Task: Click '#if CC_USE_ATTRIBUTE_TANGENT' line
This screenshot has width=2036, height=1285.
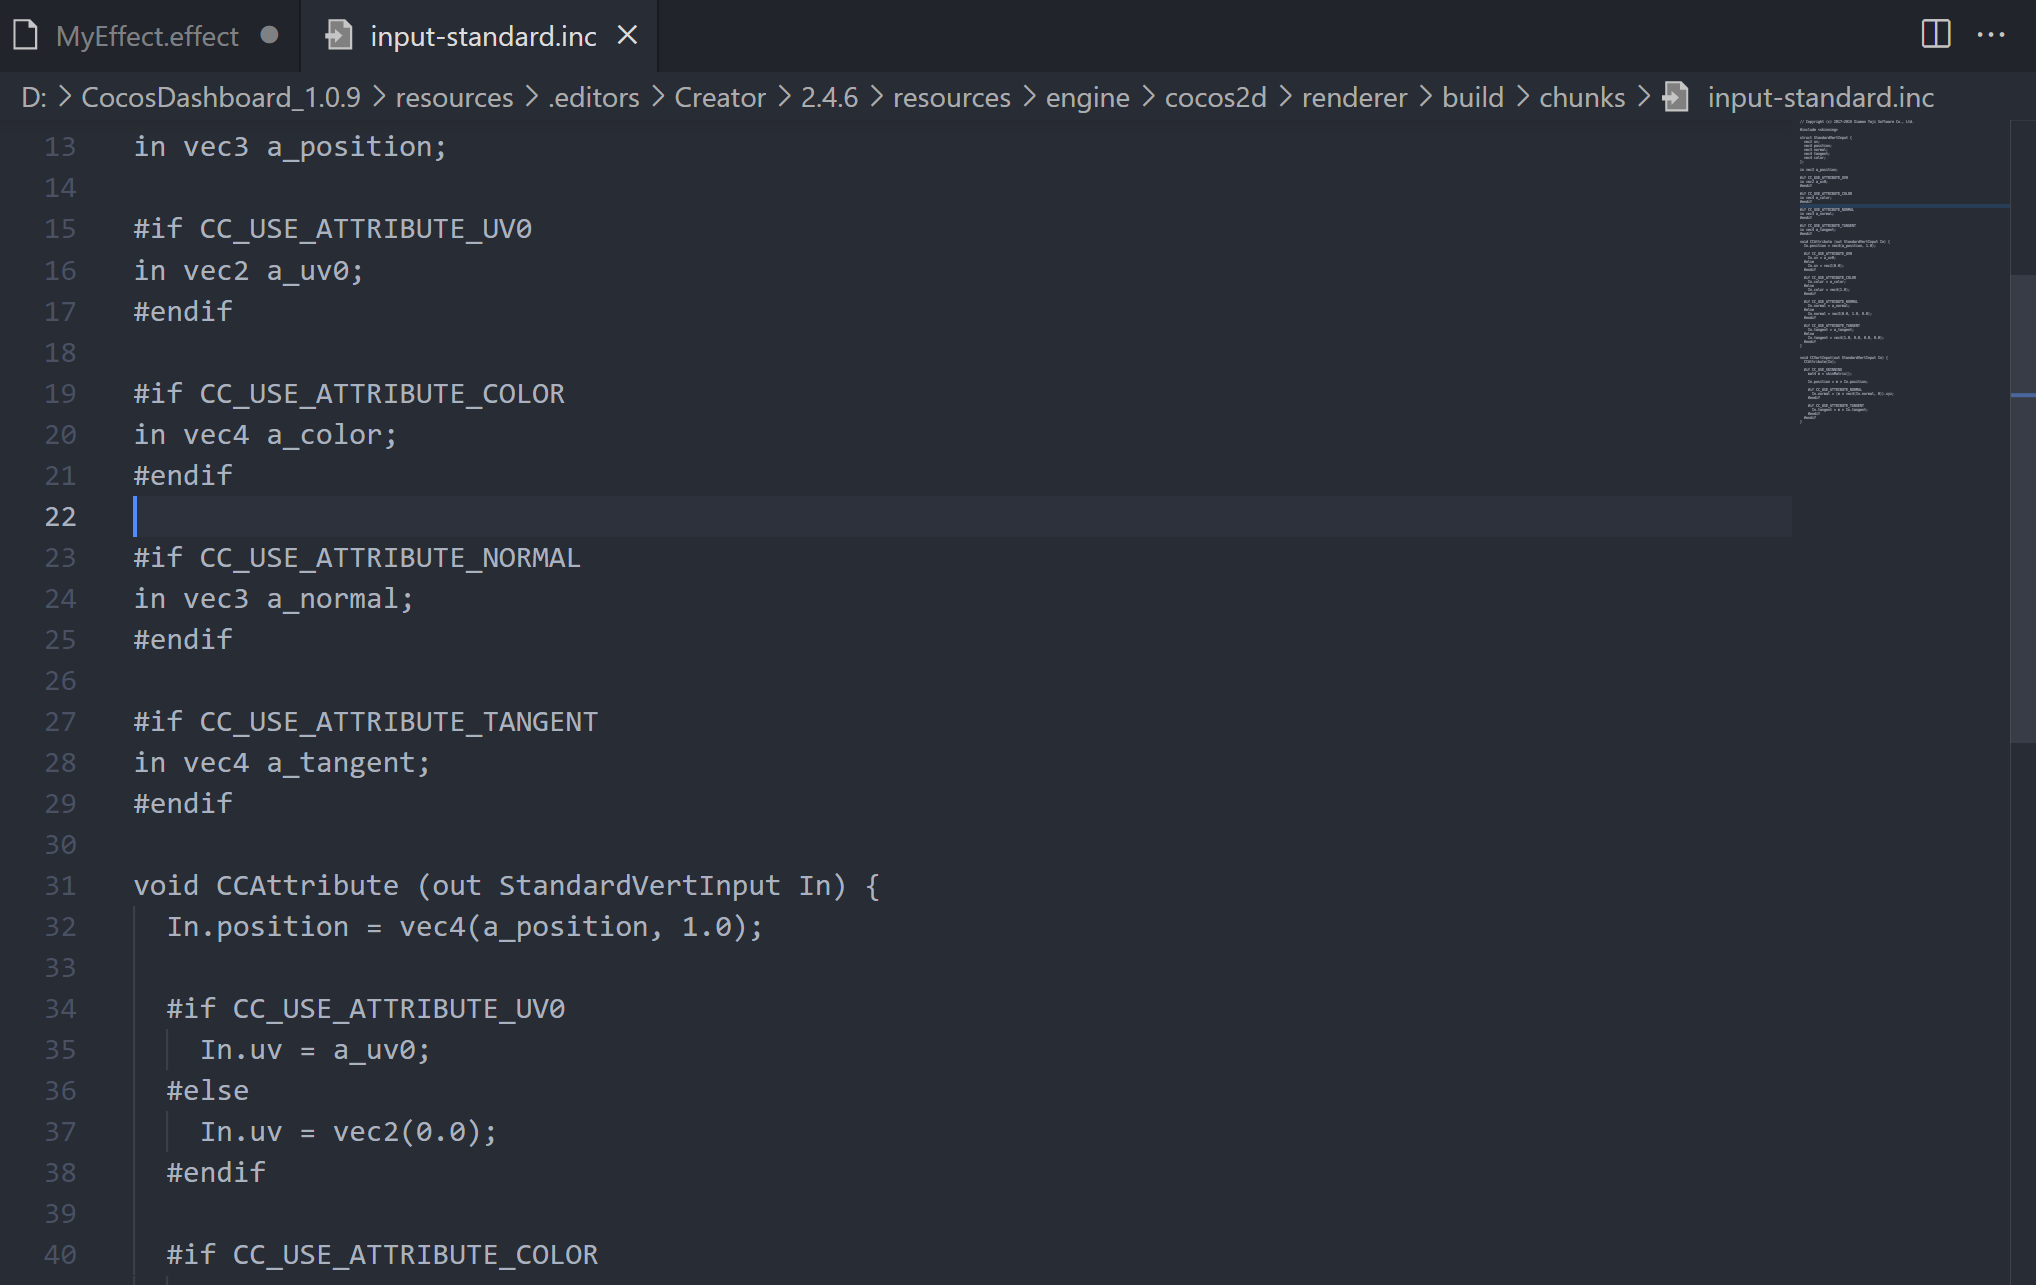Action: coord(366,721)
